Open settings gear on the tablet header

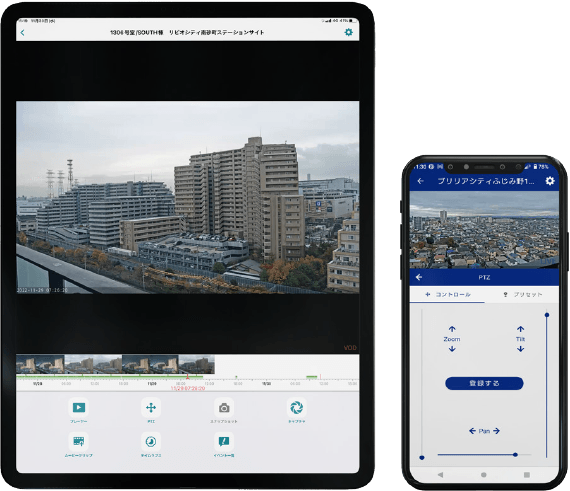pos(348,32)
